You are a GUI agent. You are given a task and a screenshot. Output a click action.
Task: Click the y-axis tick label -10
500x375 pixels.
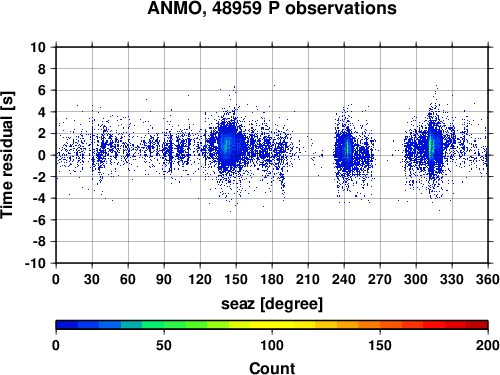point(35,263)
